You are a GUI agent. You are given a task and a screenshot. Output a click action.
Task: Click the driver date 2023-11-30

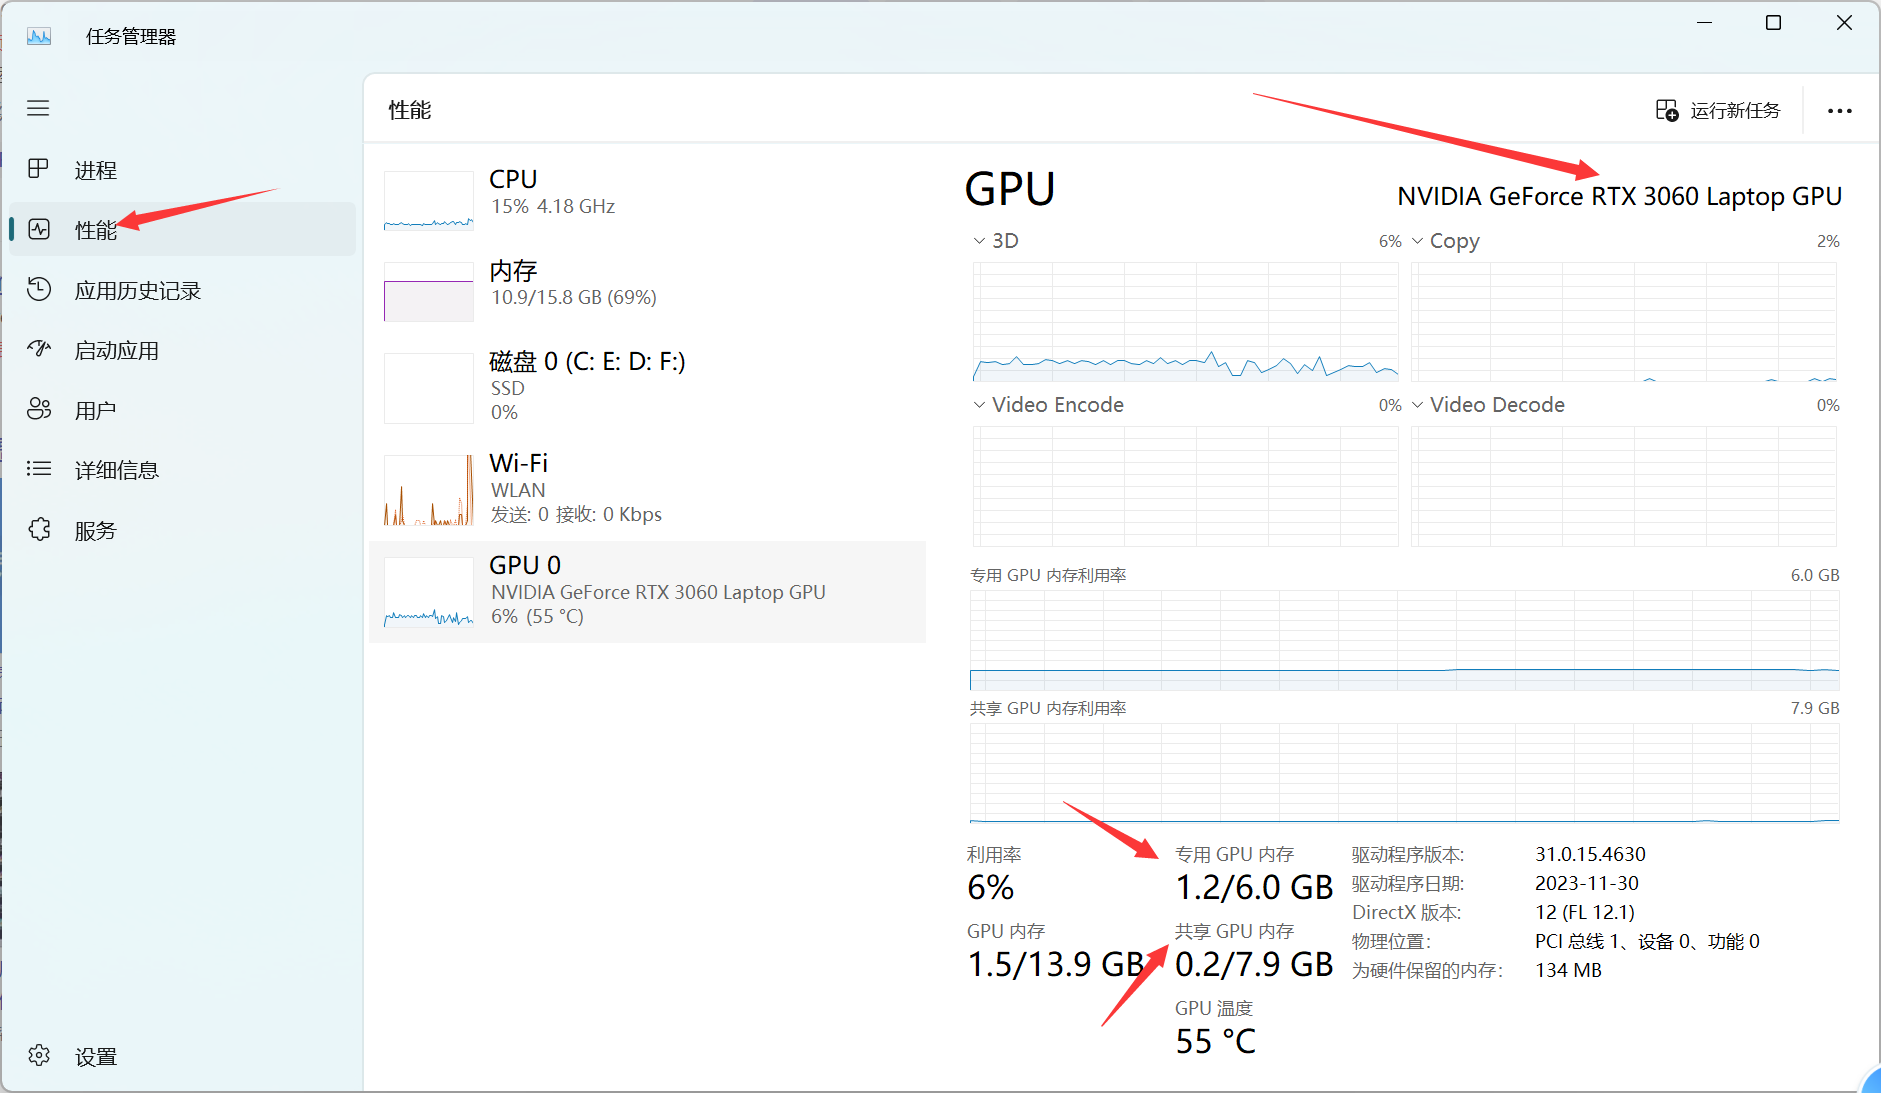point(1587,884)
